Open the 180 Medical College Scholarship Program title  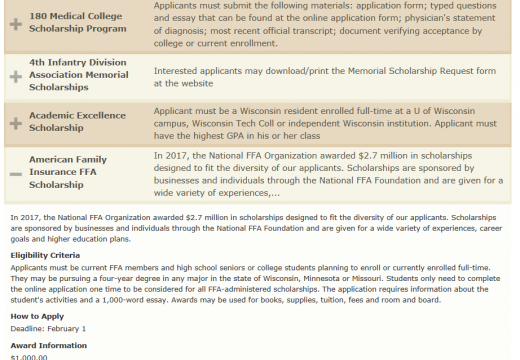[78, 22]
